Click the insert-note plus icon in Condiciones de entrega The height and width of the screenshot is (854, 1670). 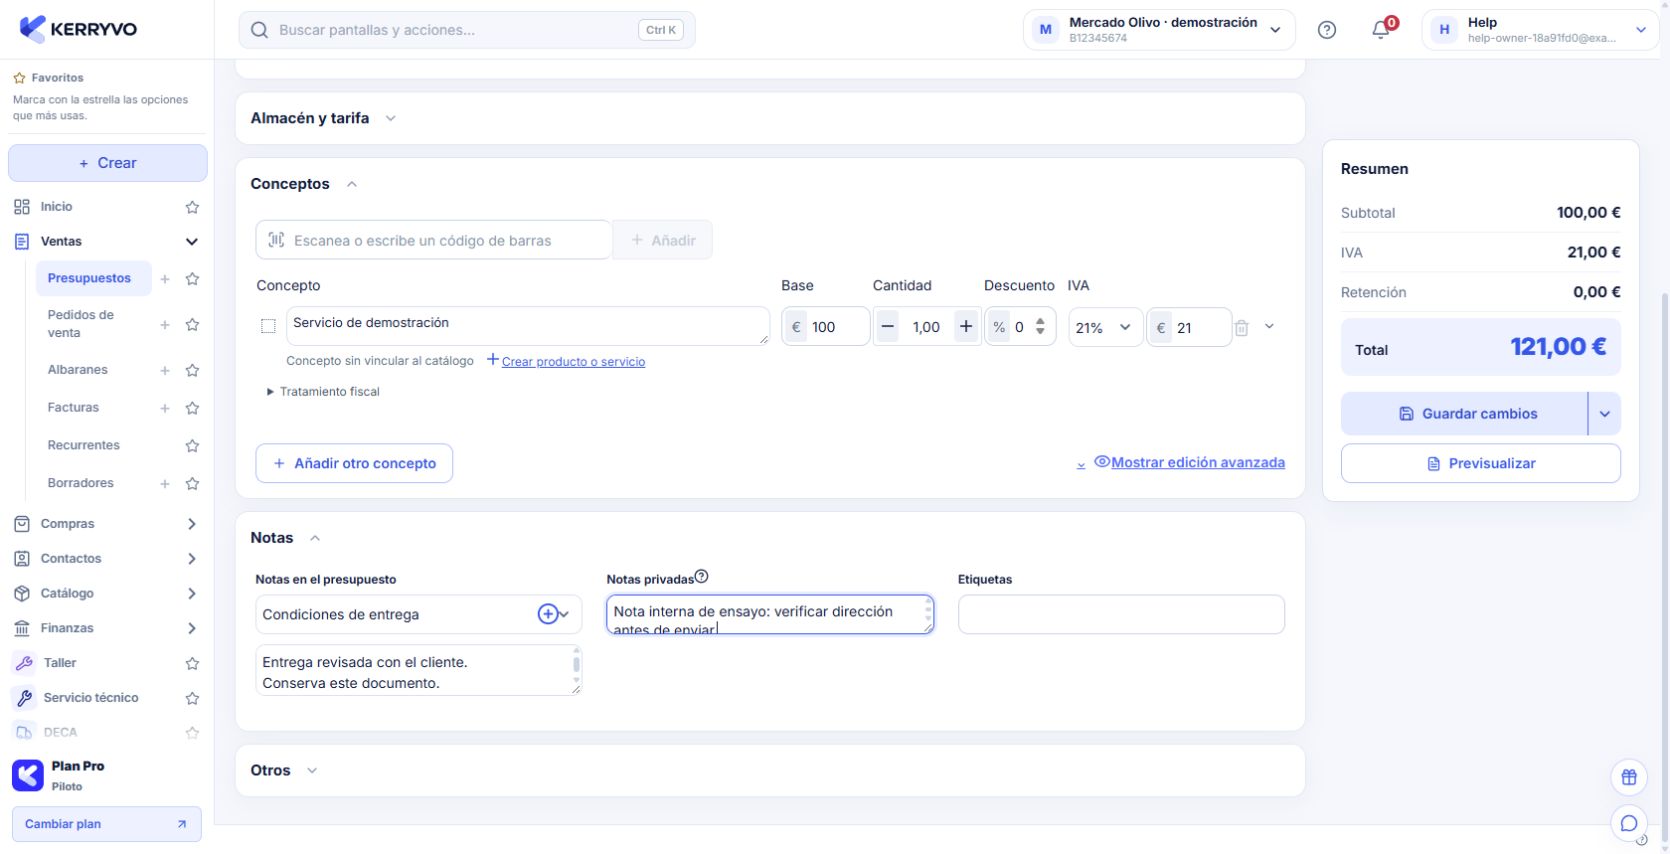[548, 614]
